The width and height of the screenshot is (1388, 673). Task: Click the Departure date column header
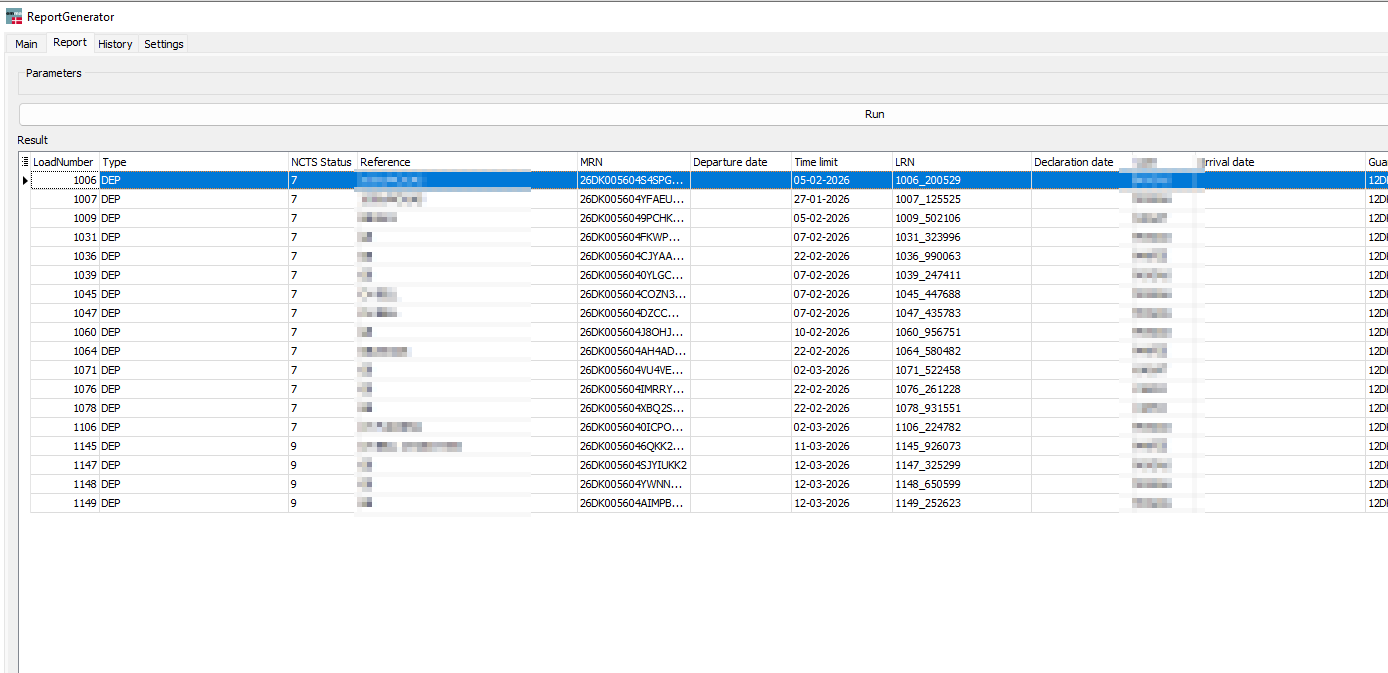coord(740,162)
